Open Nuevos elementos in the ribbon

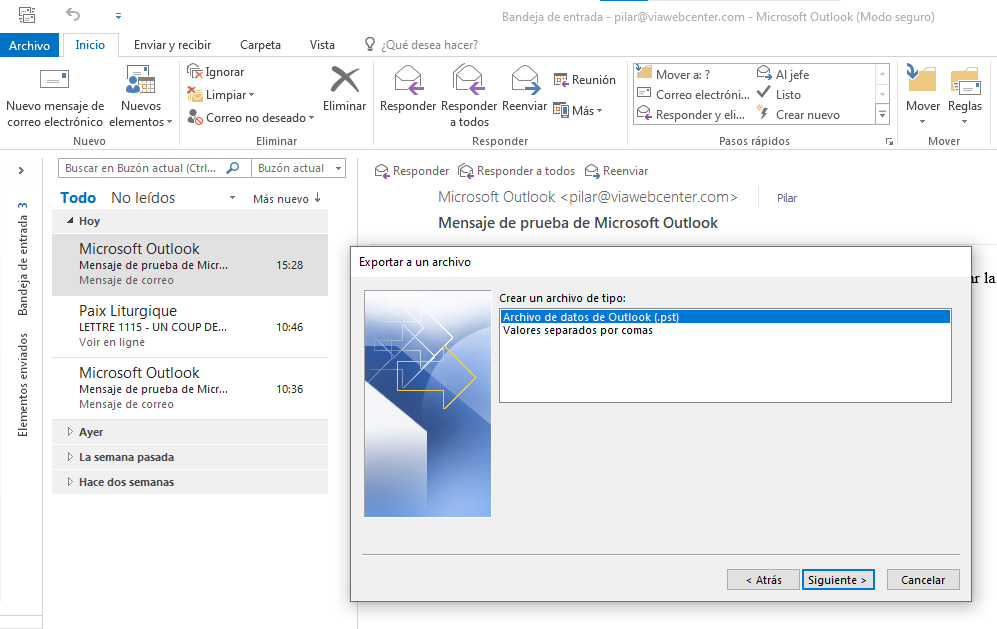[x=141, y=97]
